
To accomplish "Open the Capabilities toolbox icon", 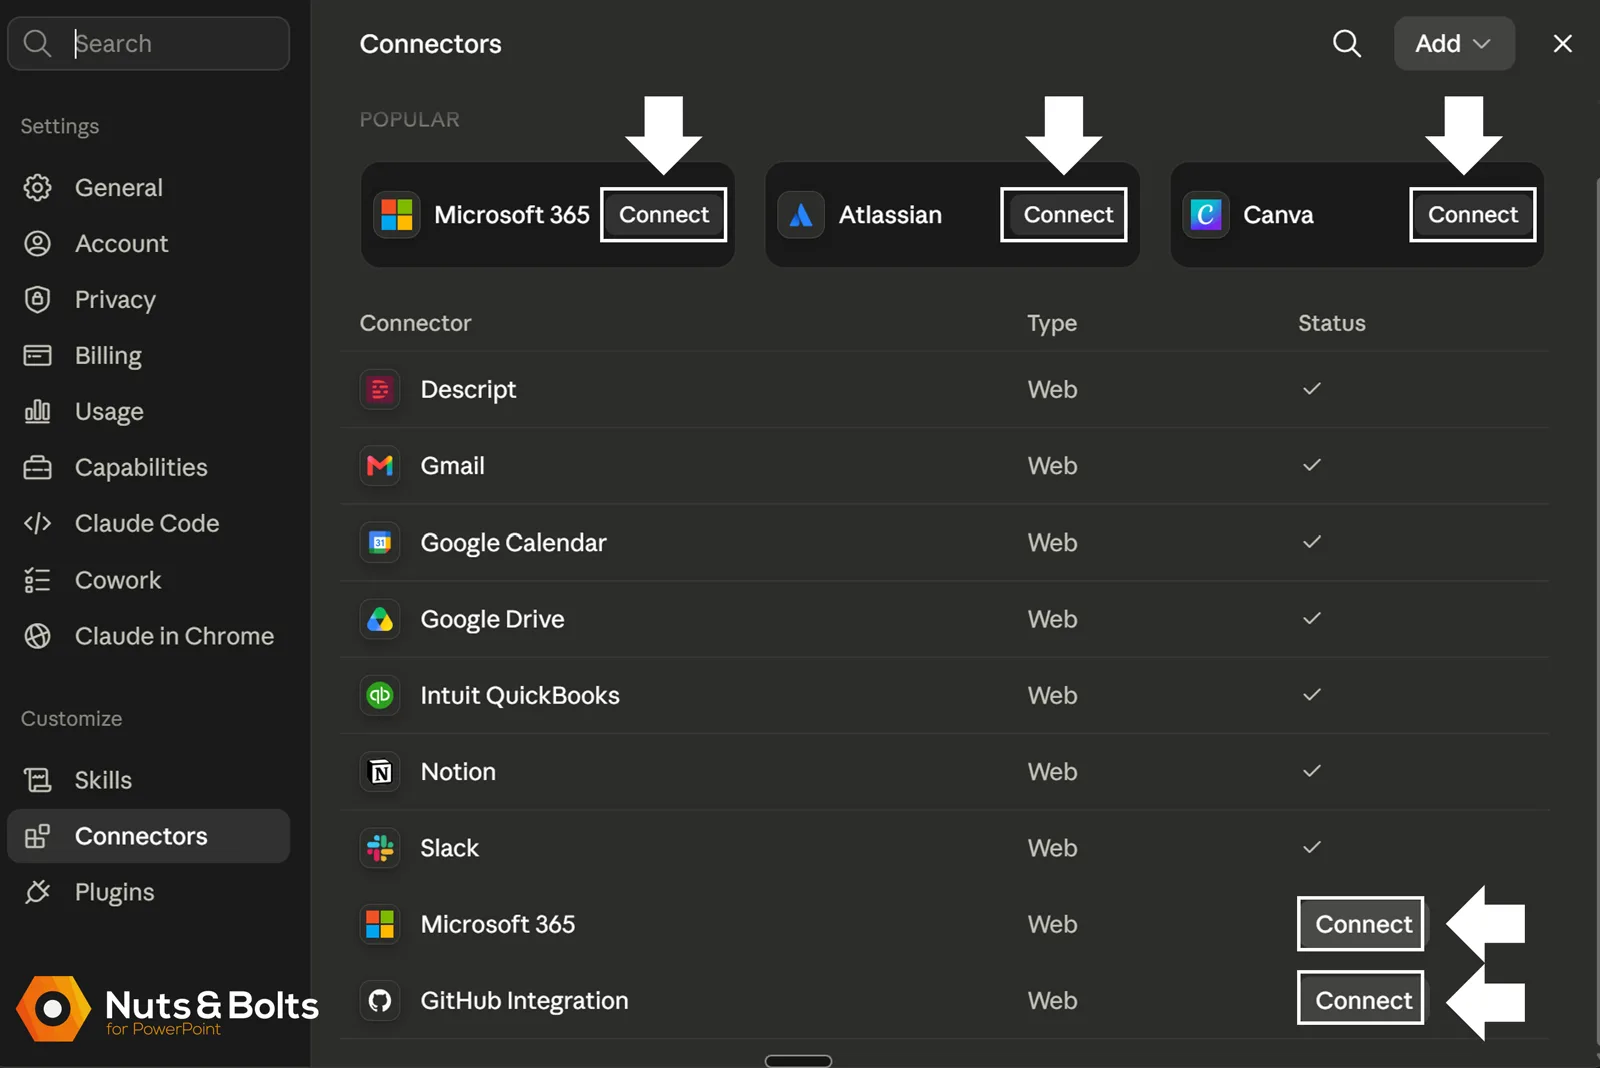I will (37, 467).
